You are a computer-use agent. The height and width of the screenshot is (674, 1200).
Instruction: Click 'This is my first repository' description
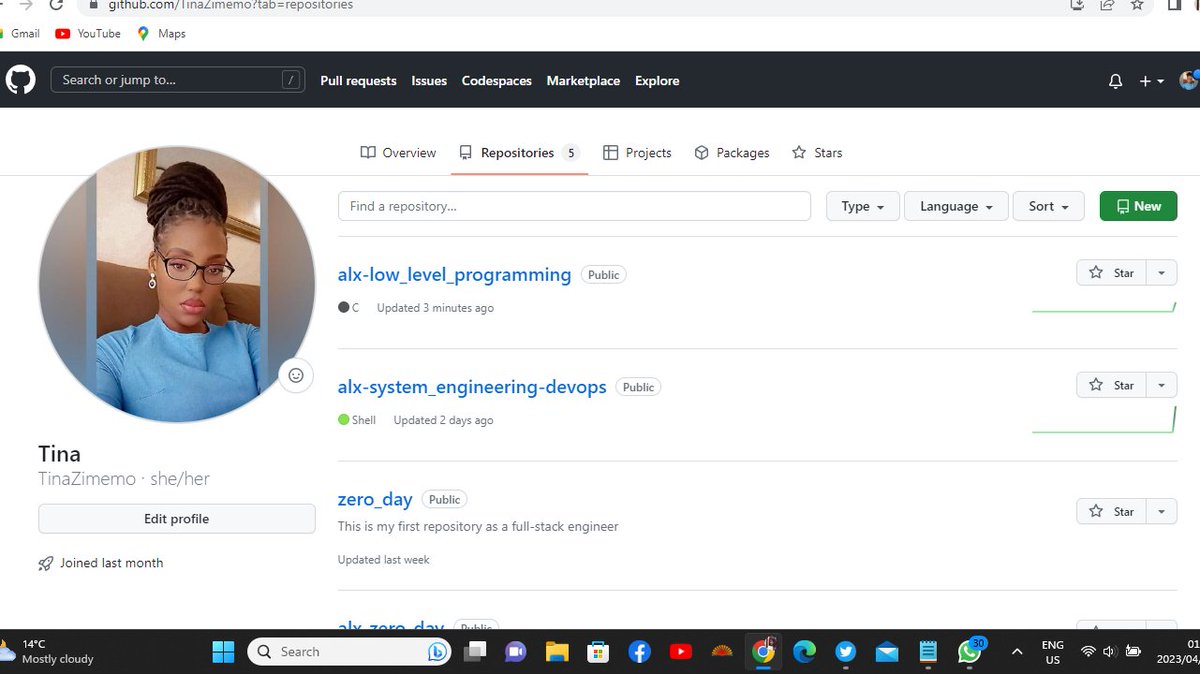[478, 526]
